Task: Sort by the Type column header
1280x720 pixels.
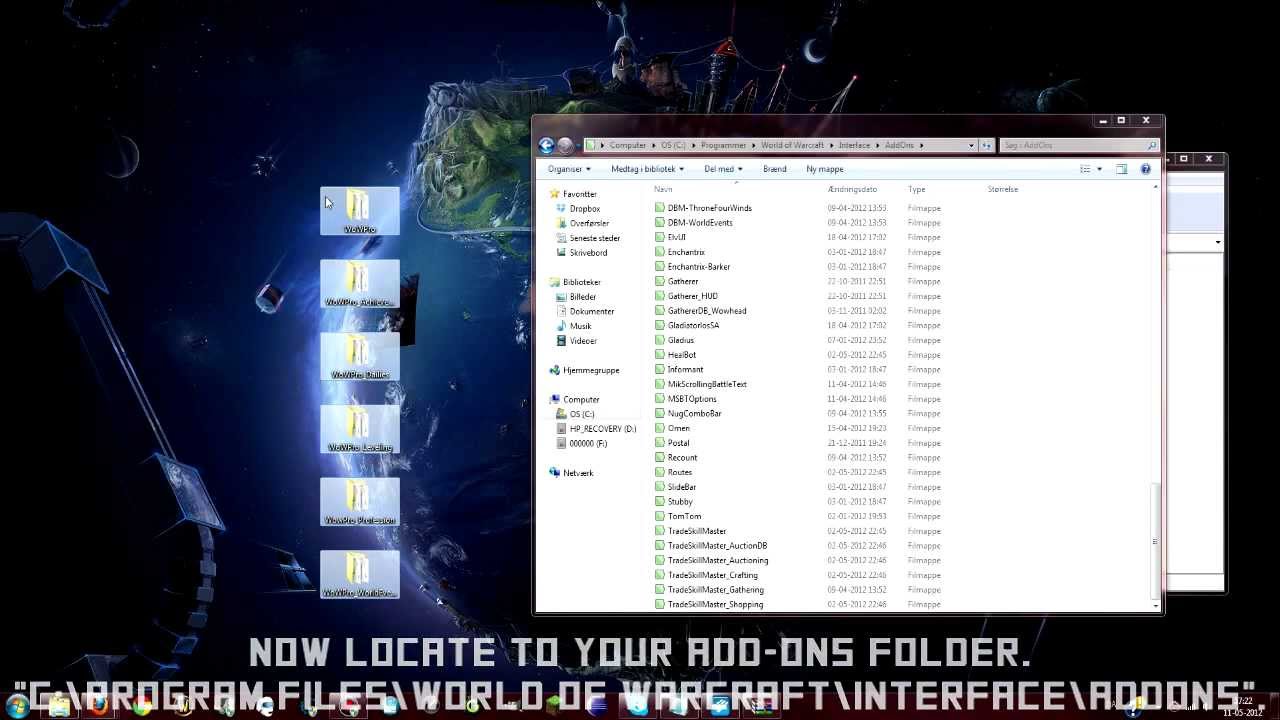Action: [916, 189]
